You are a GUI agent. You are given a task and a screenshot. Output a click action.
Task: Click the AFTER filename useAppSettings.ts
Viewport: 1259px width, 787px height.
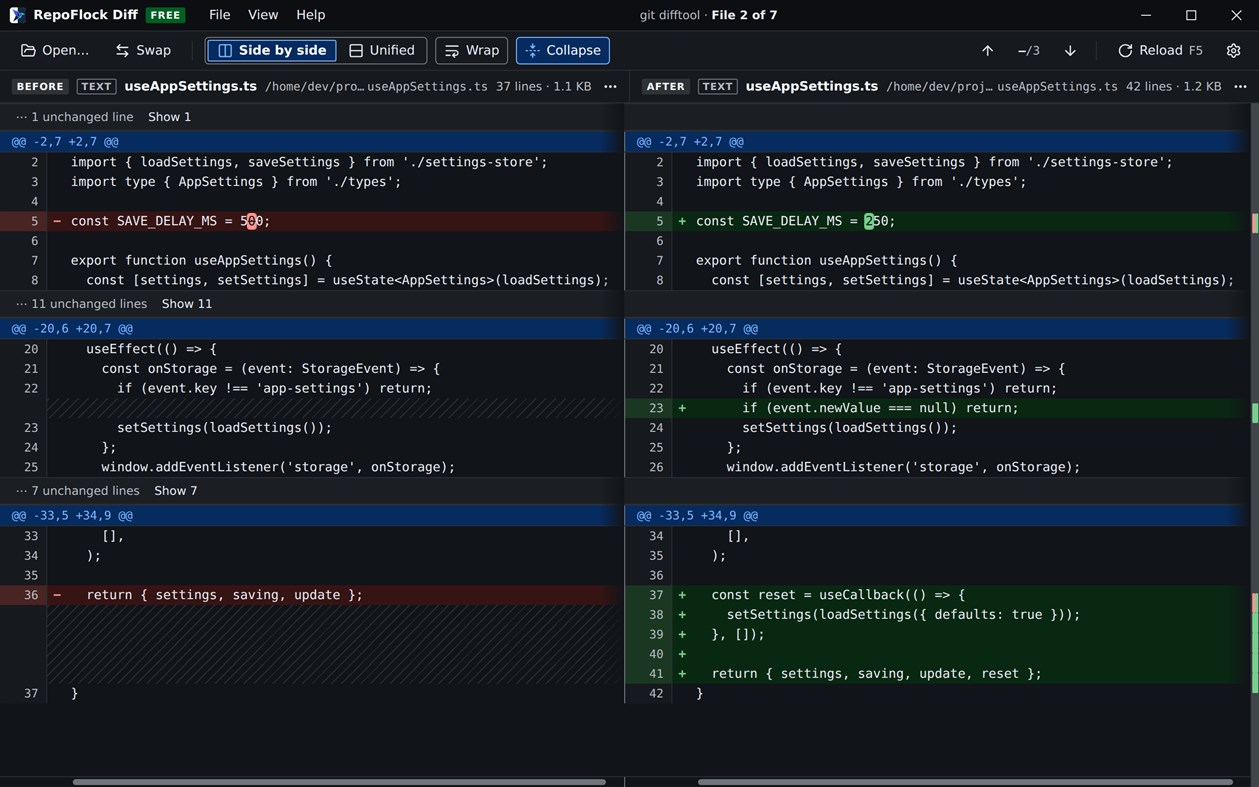coord(812,86)
